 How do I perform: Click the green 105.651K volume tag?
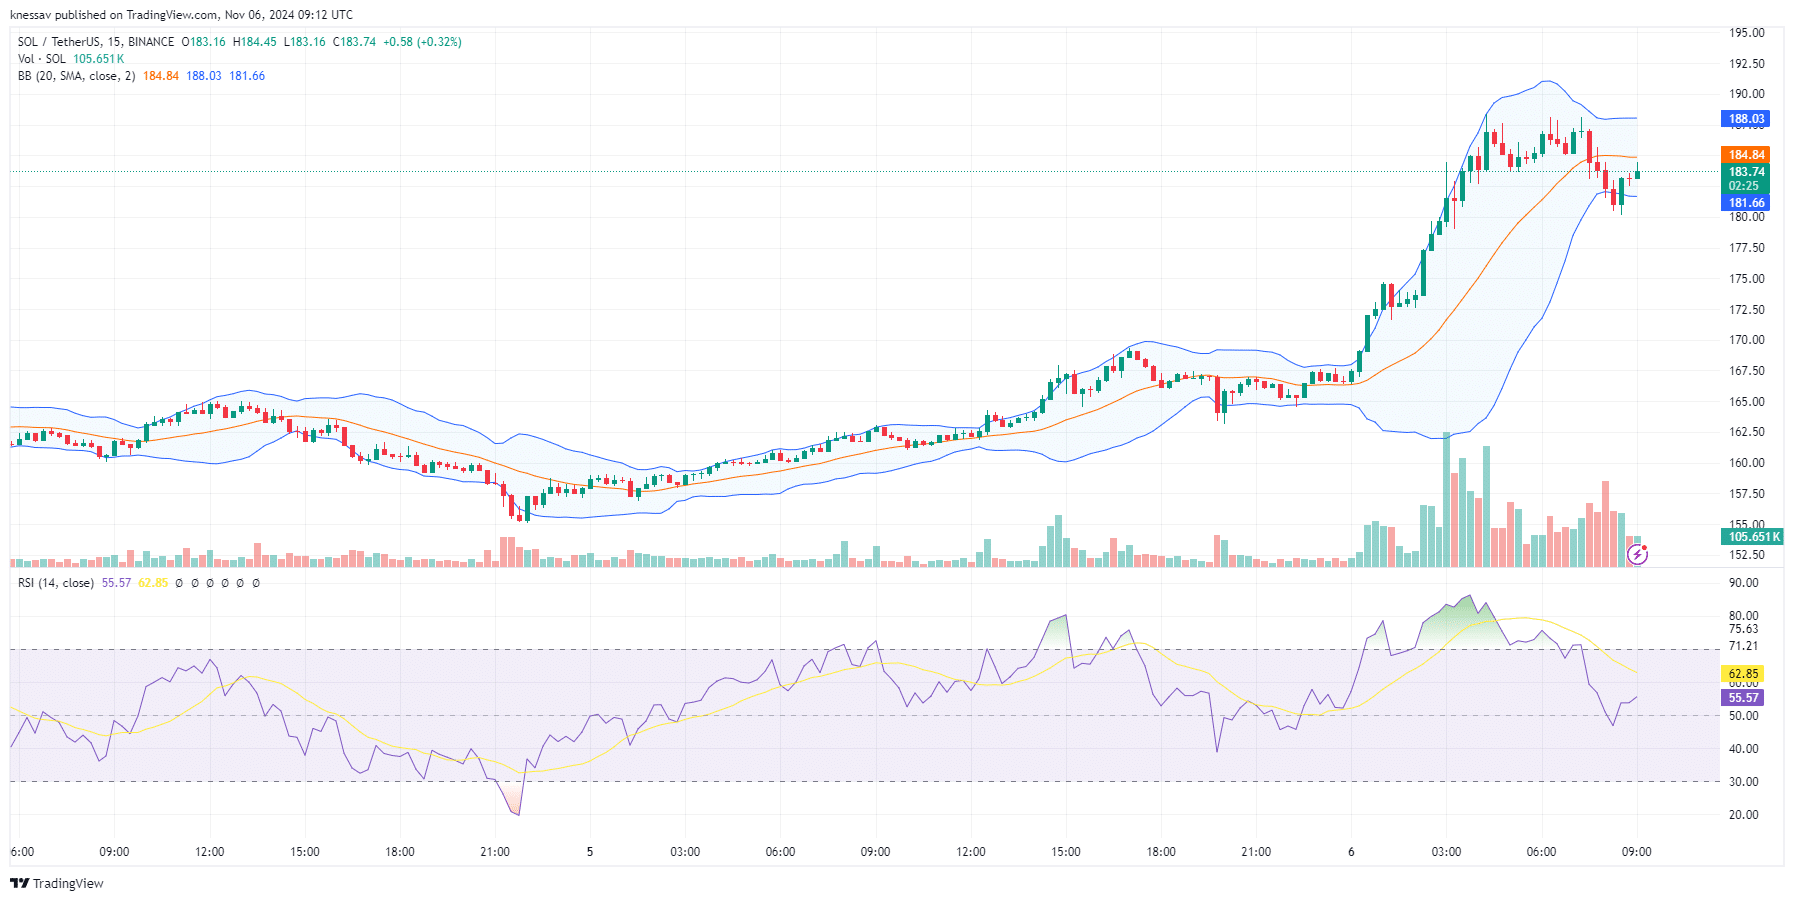(x=1754, y=537)
